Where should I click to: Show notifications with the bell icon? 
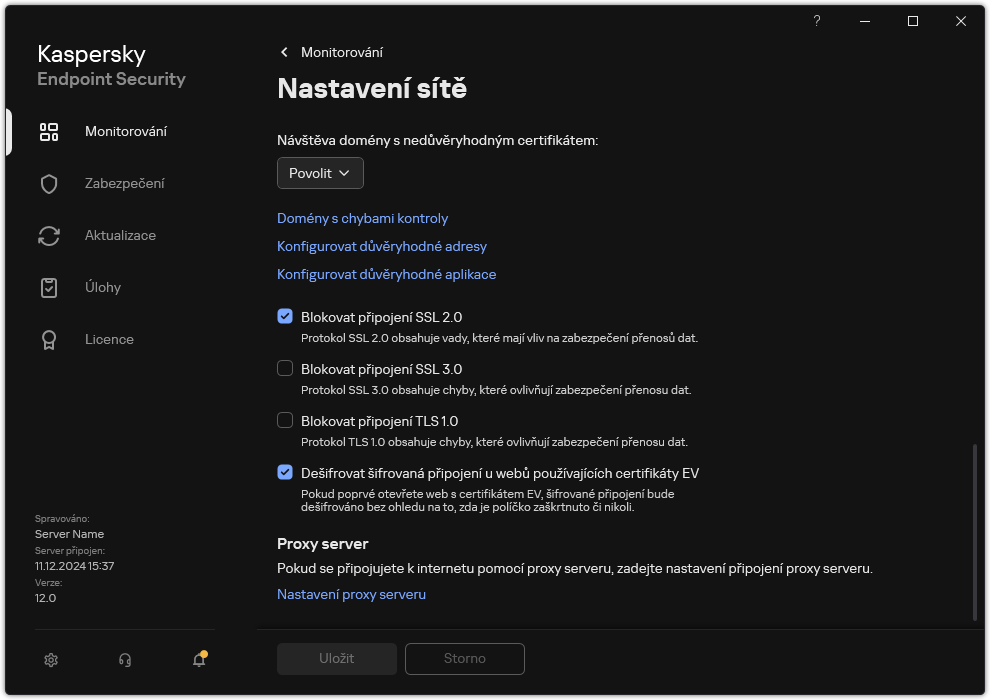[198, 661]
